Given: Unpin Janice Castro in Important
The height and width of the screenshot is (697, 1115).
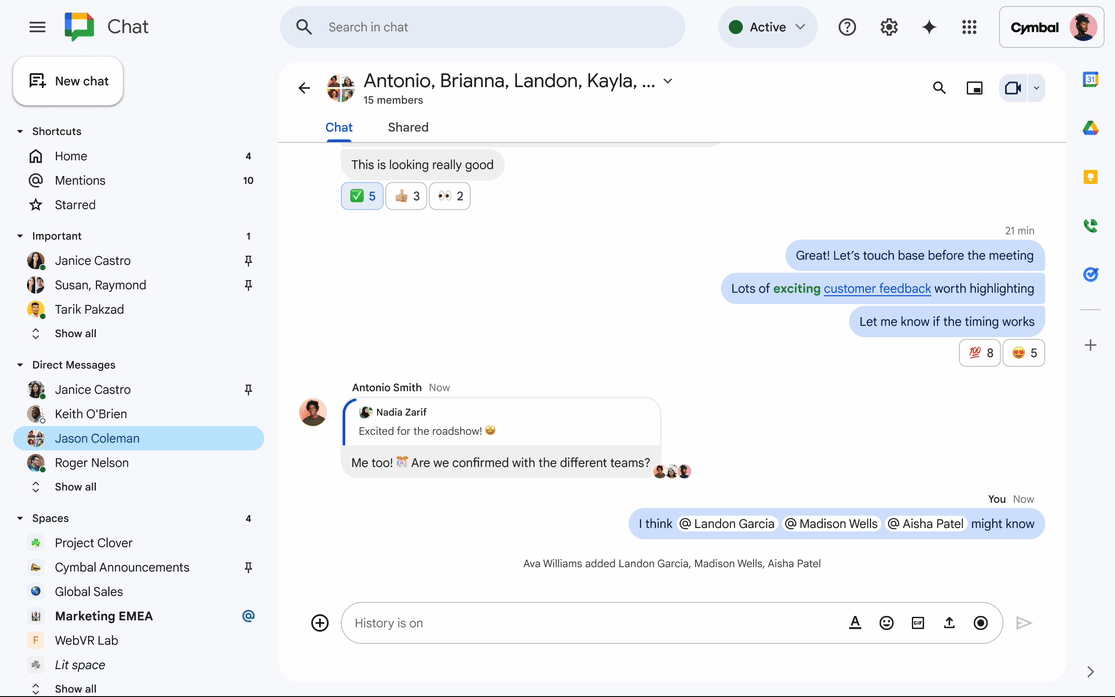Looking at the screenshot, I should coord(248,261).
